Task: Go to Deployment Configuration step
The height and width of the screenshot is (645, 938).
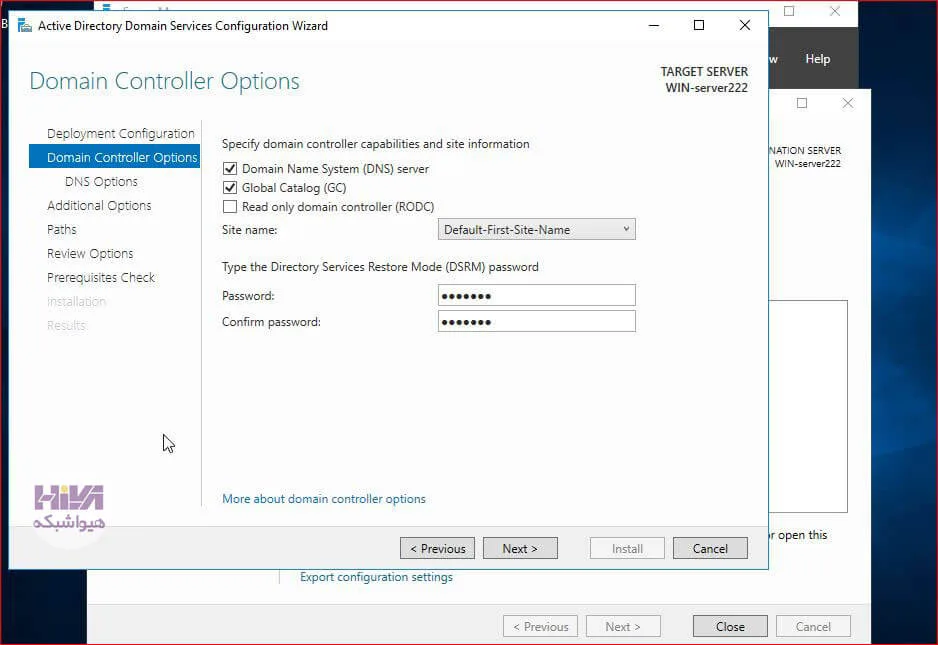Action: (121, 133)
